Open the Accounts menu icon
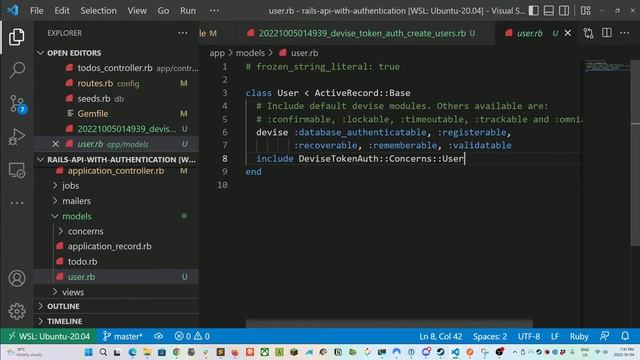Viewport: 640px width, 360px height. pyautogui.click(x=17, y=278)
